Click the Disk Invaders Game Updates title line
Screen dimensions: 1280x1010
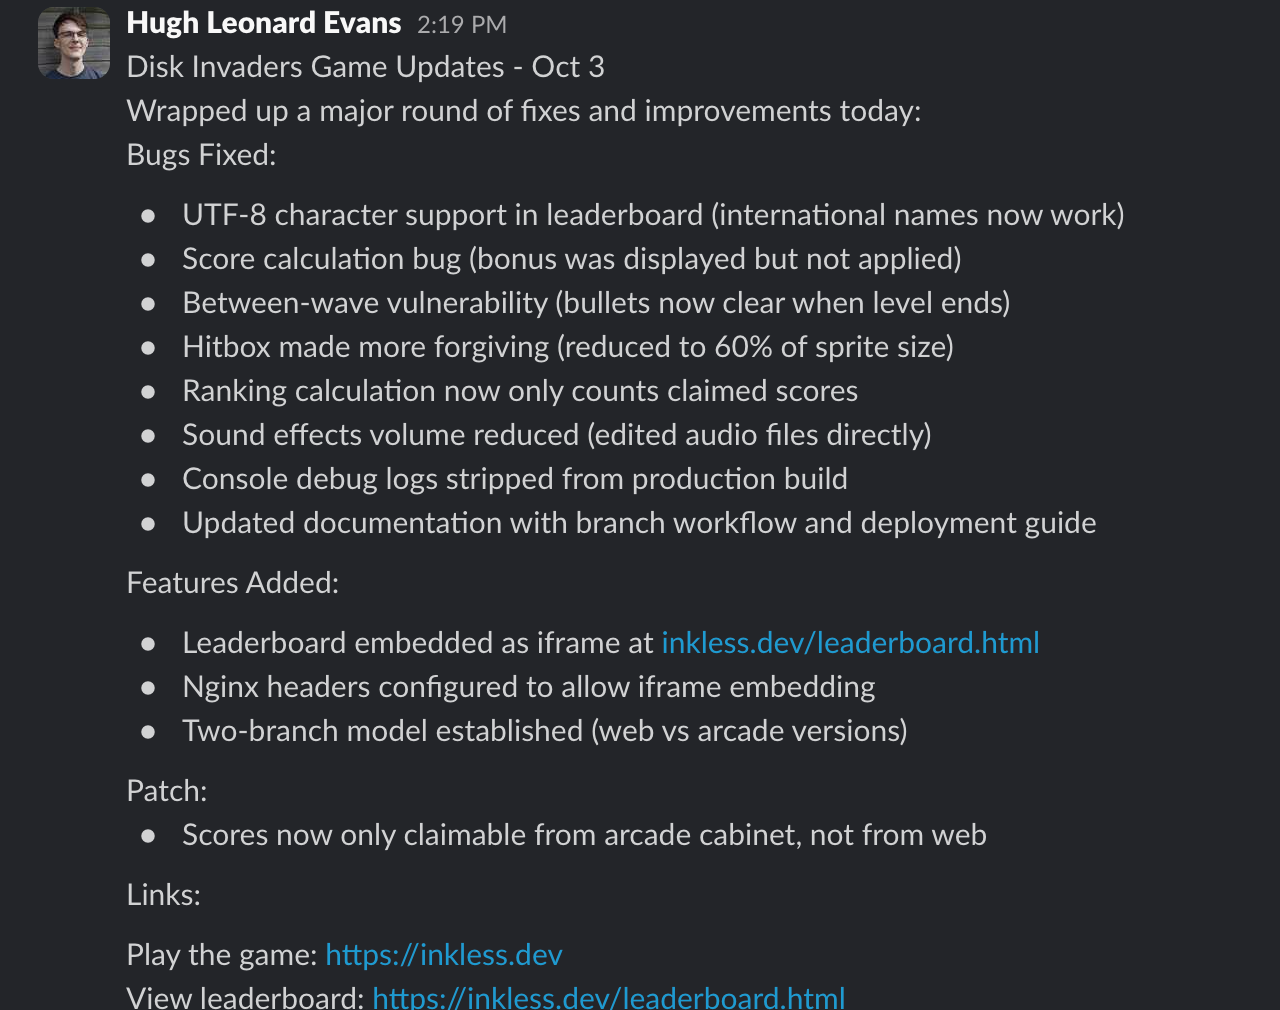(x=365, y=67)
